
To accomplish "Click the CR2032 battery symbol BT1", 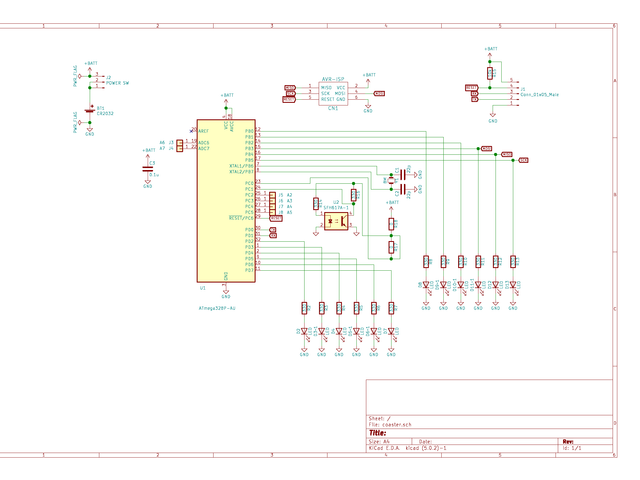I will 90,112.
